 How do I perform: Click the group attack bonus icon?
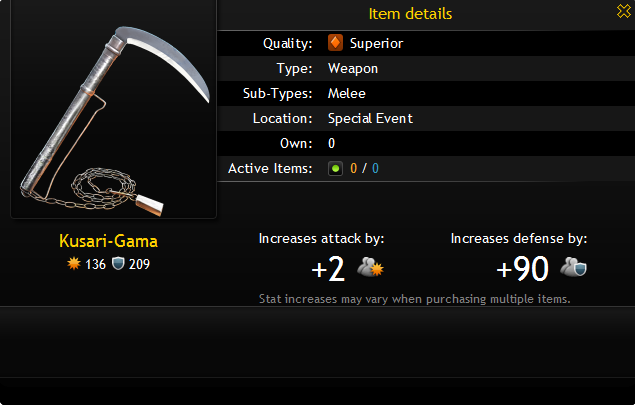(x=370, y=267)
